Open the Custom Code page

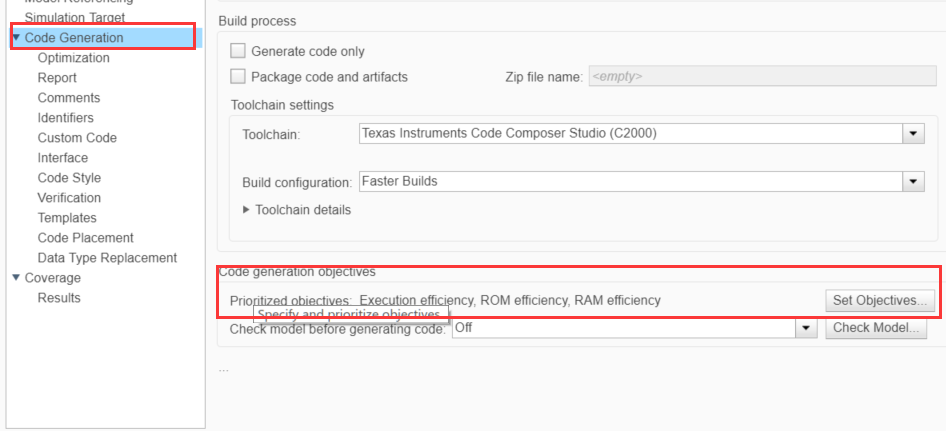point(77,138)
